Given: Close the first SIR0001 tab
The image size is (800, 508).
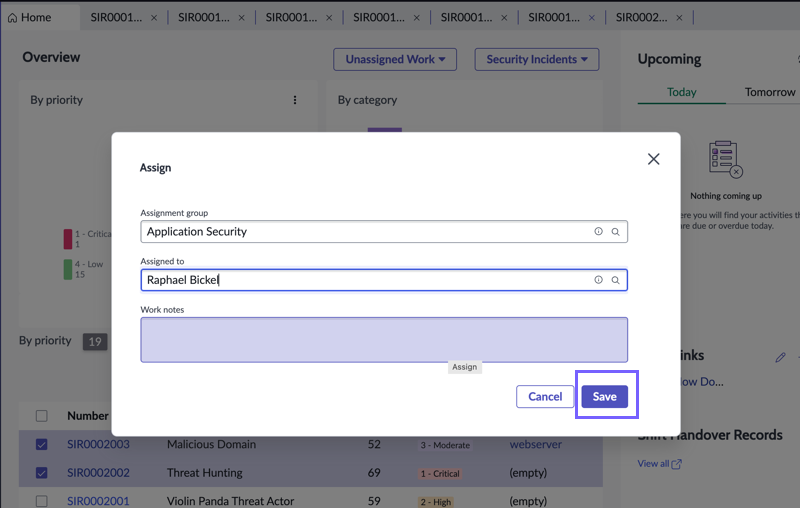Looking at the screenshot, I should [x=154, y=18].
